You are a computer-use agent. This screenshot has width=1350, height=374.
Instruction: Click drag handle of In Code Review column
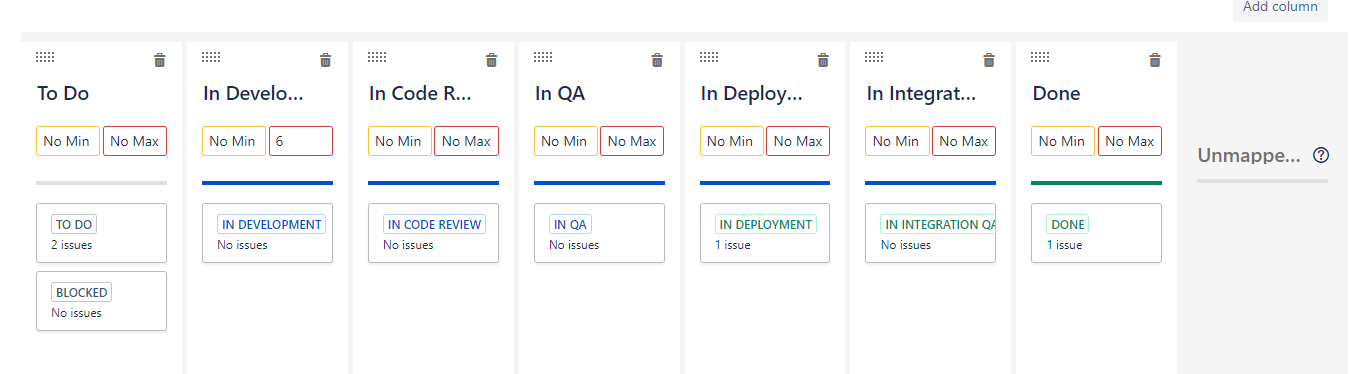(377, 57)
